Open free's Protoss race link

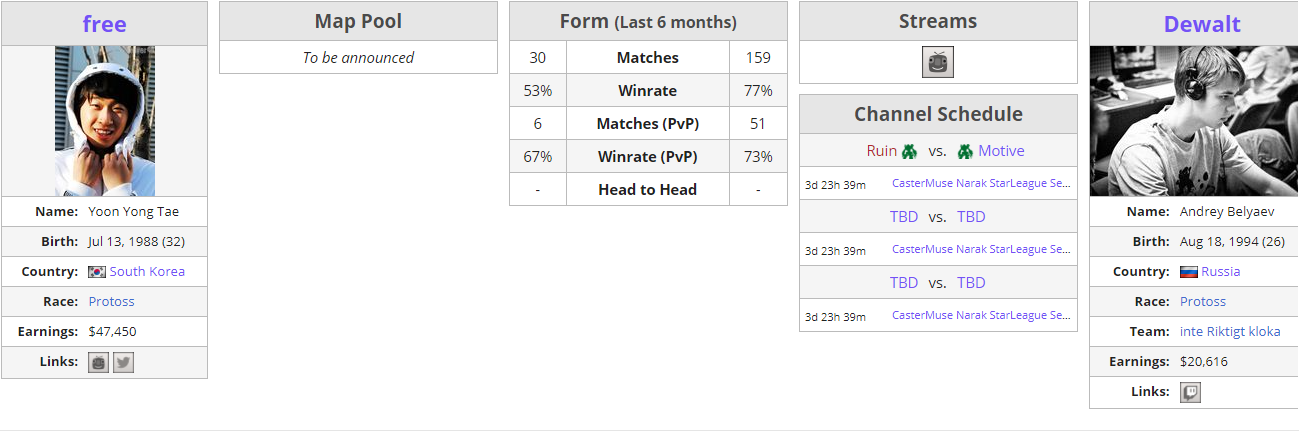point(111,302)
